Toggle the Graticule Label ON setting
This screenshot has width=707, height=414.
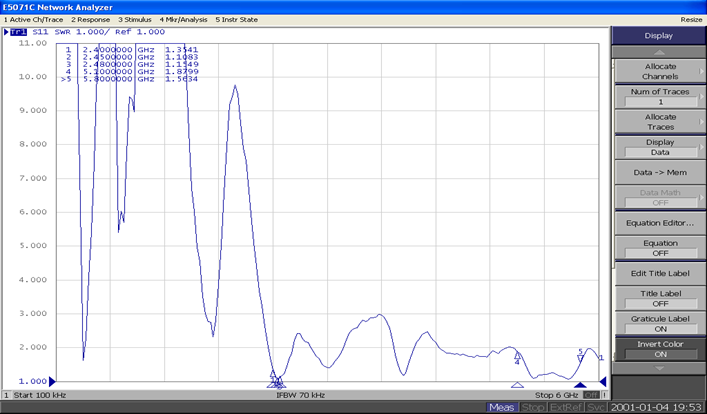pos(660,323)
